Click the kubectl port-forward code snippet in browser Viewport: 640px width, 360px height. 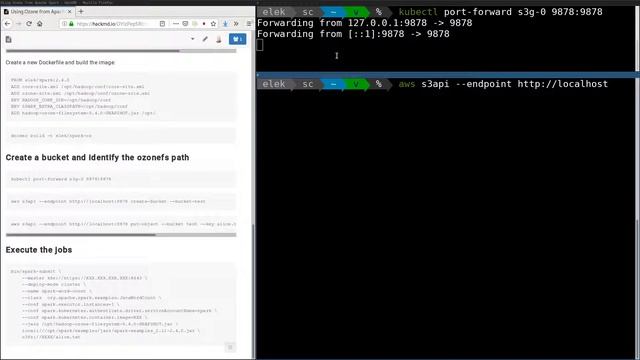click(121, 179)
